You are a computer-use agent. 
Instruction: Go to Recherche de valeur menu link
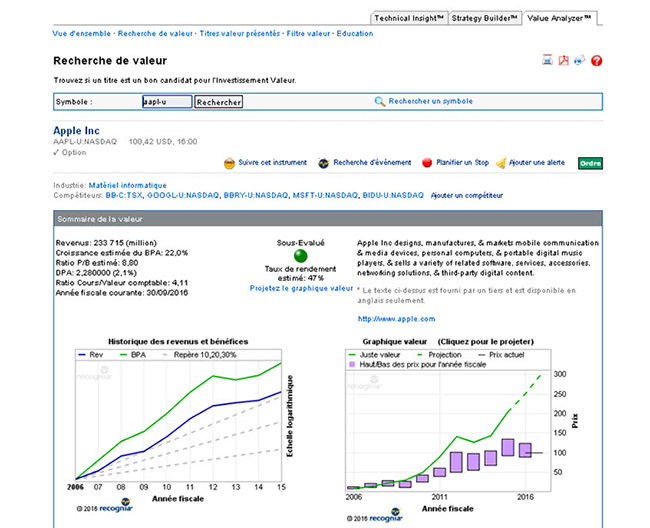(155, 34)
